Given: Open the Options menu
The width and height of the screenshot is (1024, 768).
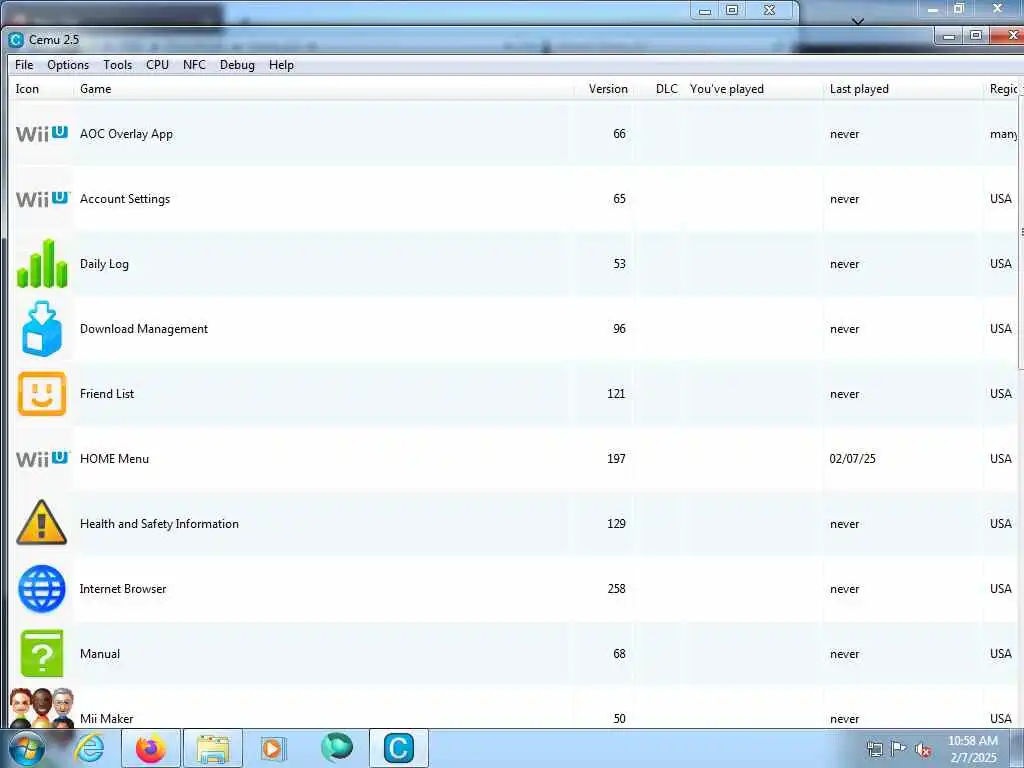Looking at the screenshot, I should [68, 65].
